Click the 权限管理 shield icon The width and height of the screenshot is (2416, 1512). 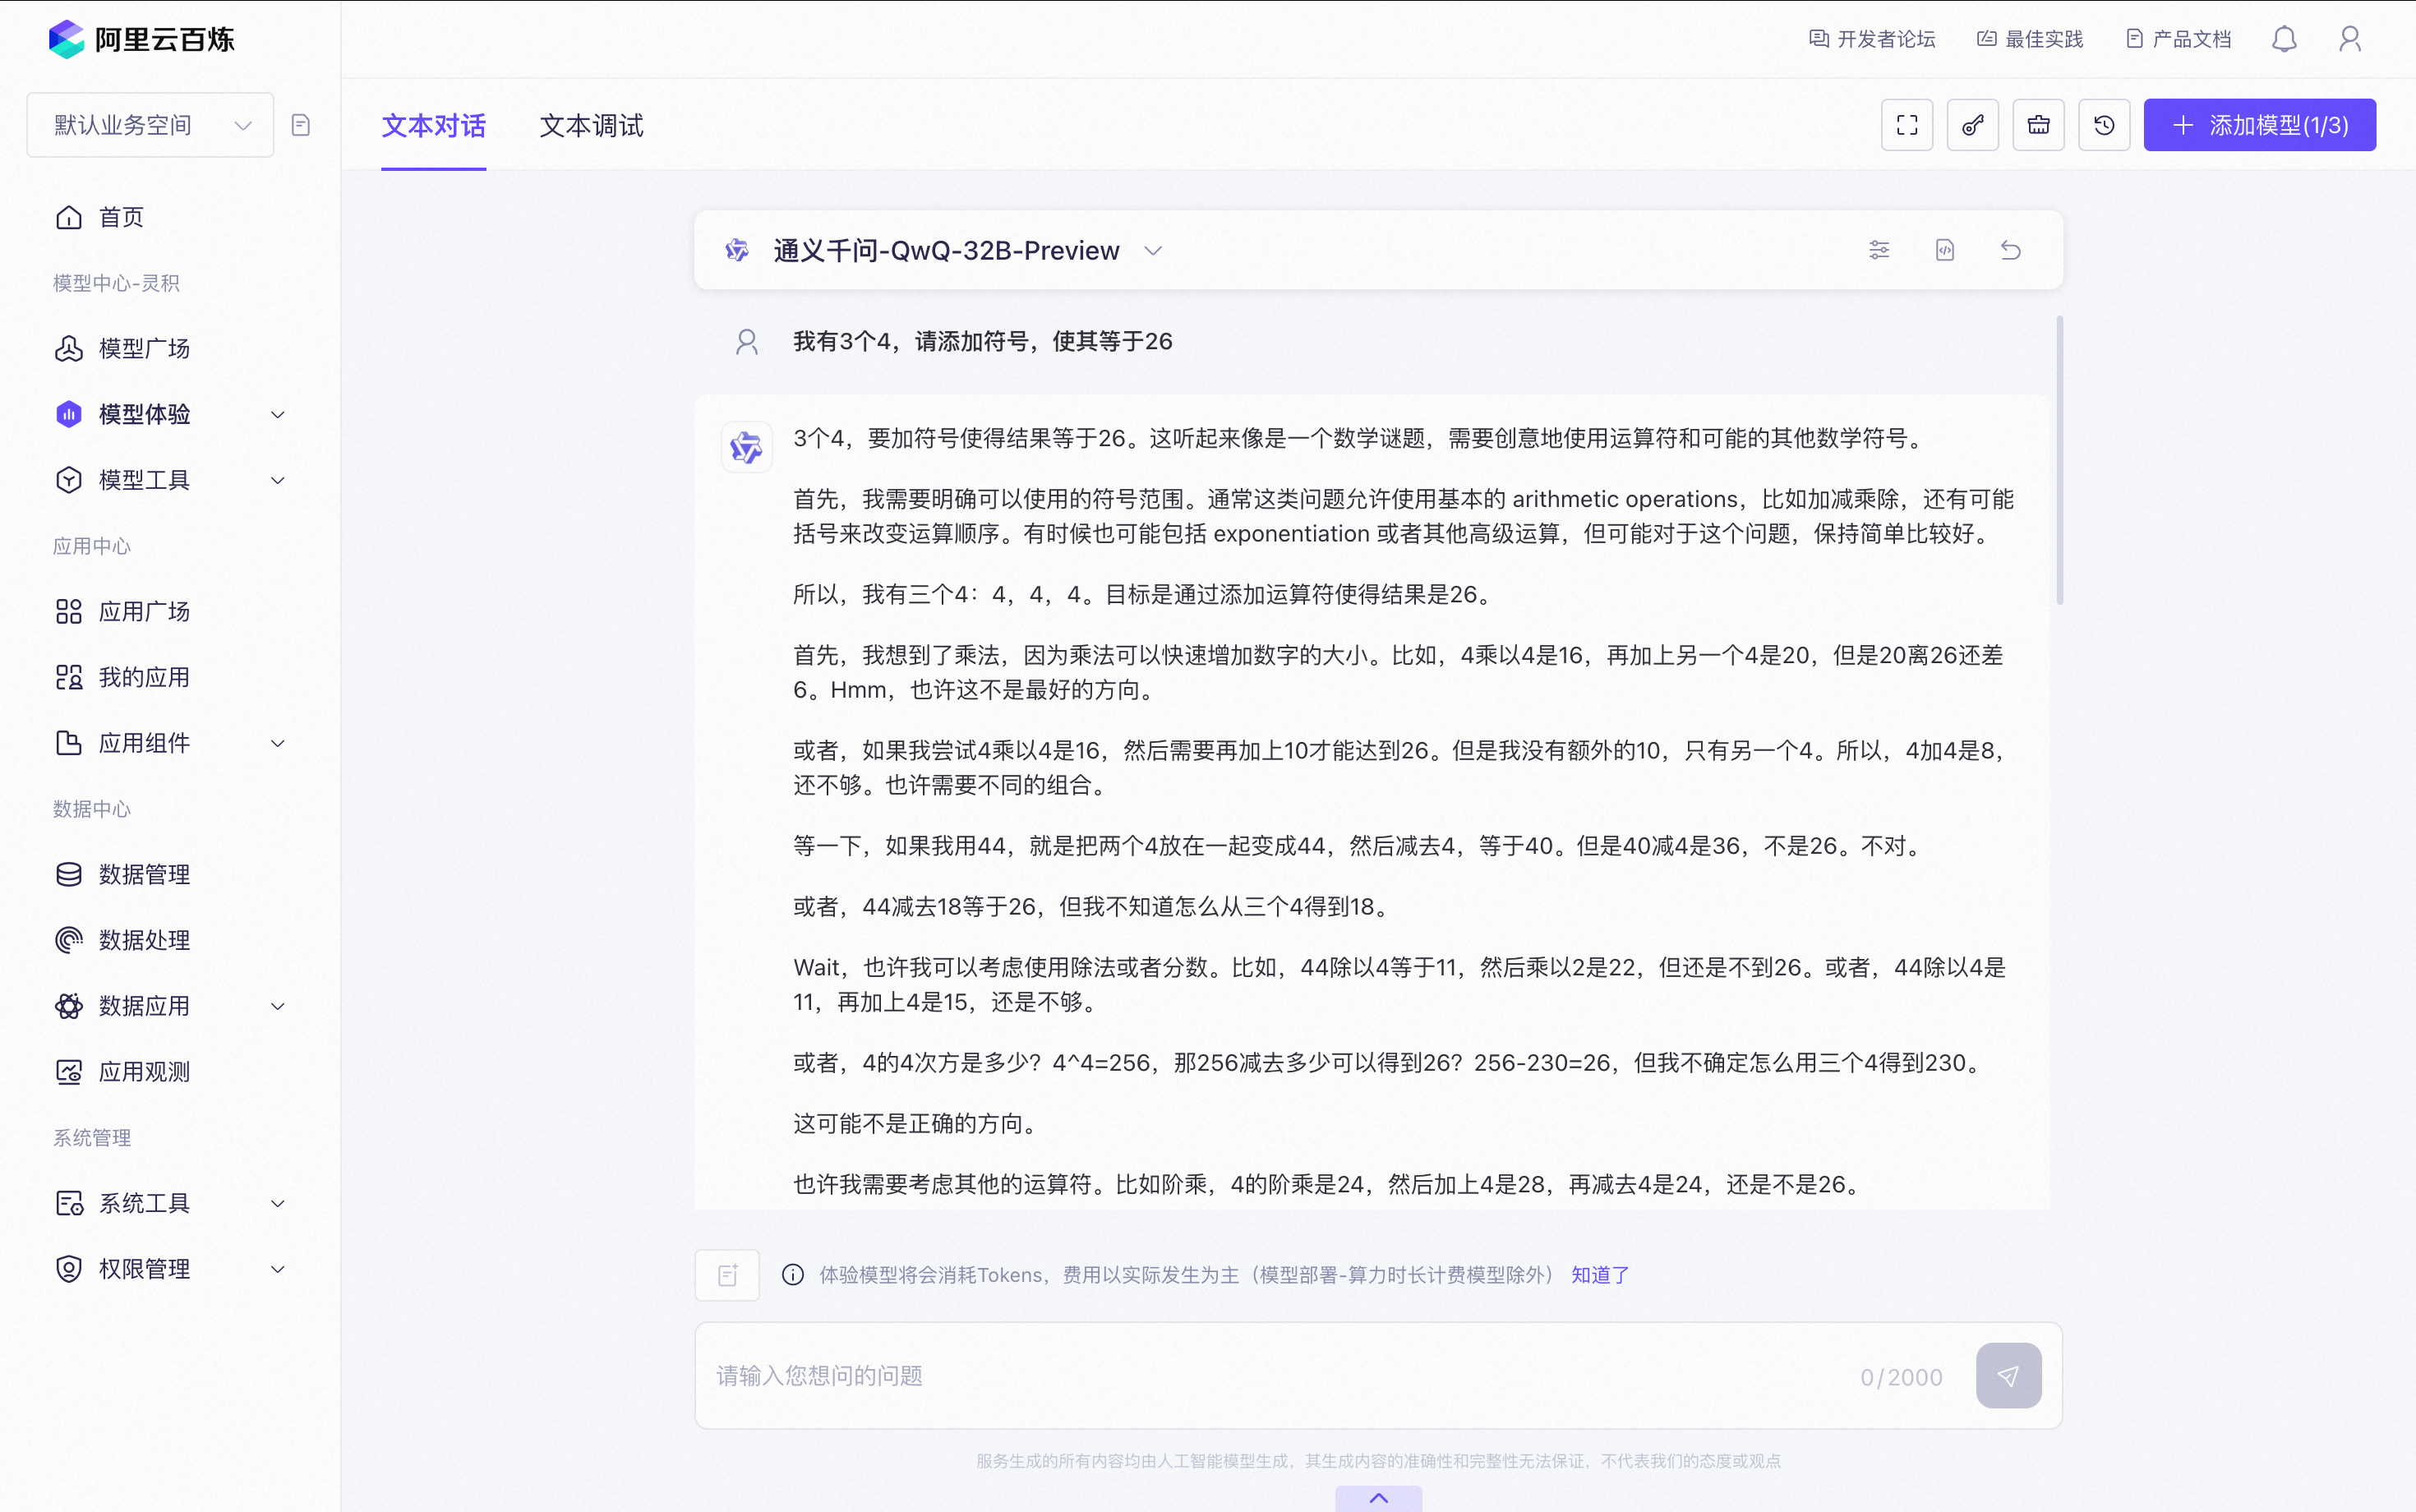click(69, 1269)
